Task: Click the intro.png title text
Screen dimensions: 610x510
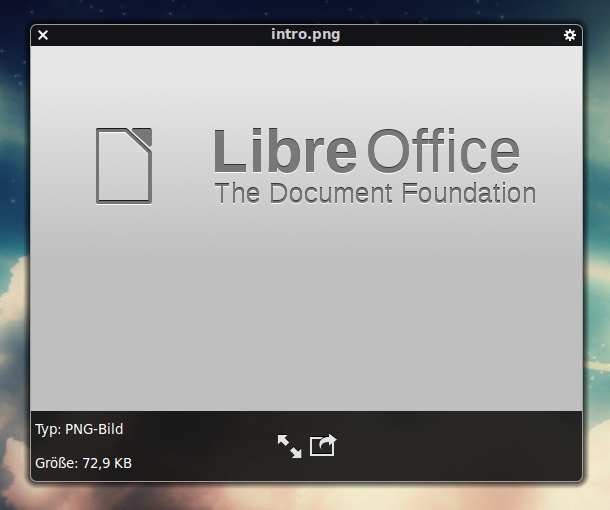Action: 306,35
